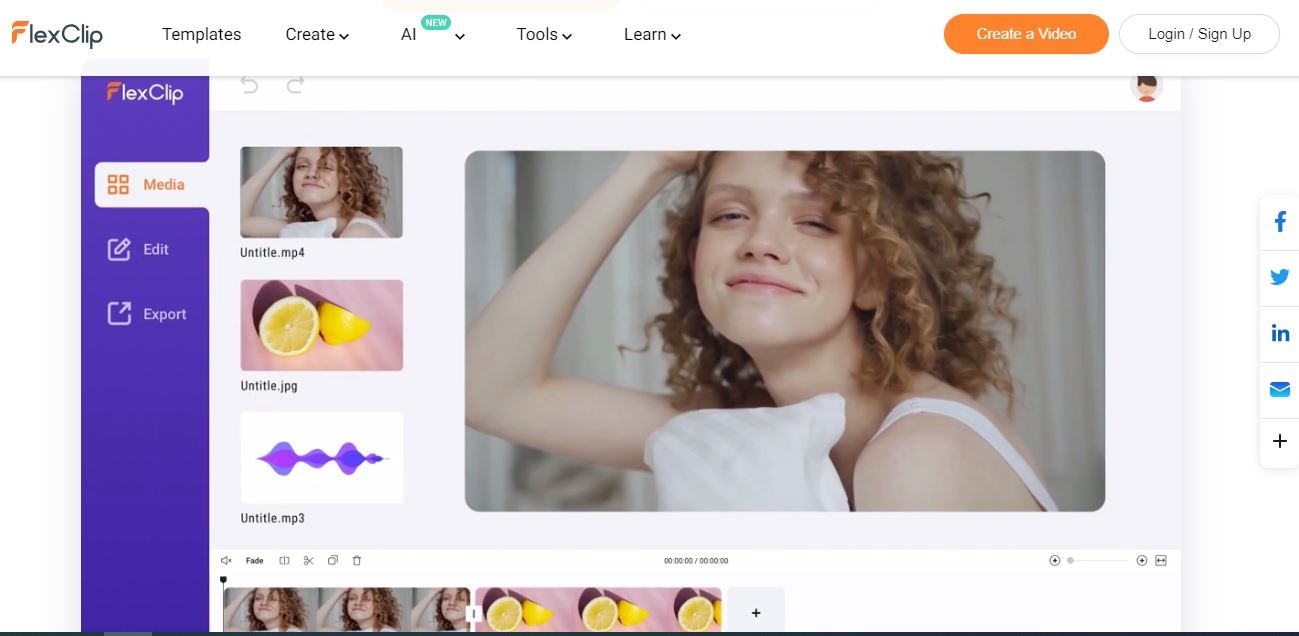Select the lemon clip in timeline

click(x=598, y=610)
